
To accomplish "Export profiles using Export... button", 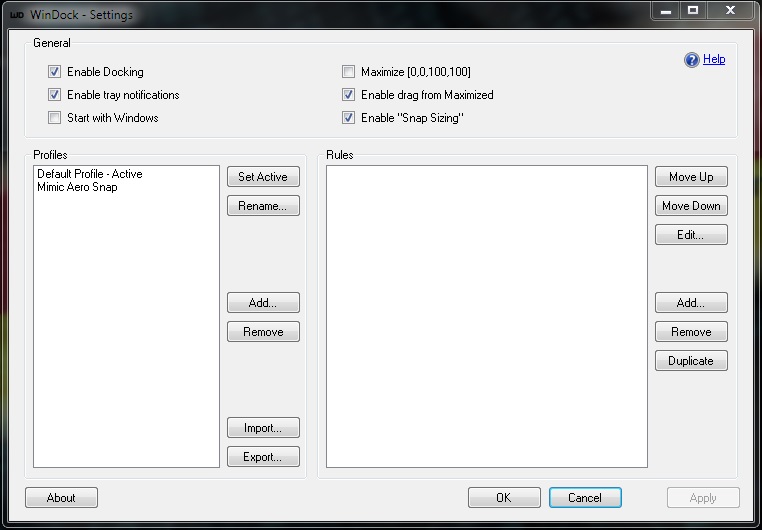I will (263, 457).
